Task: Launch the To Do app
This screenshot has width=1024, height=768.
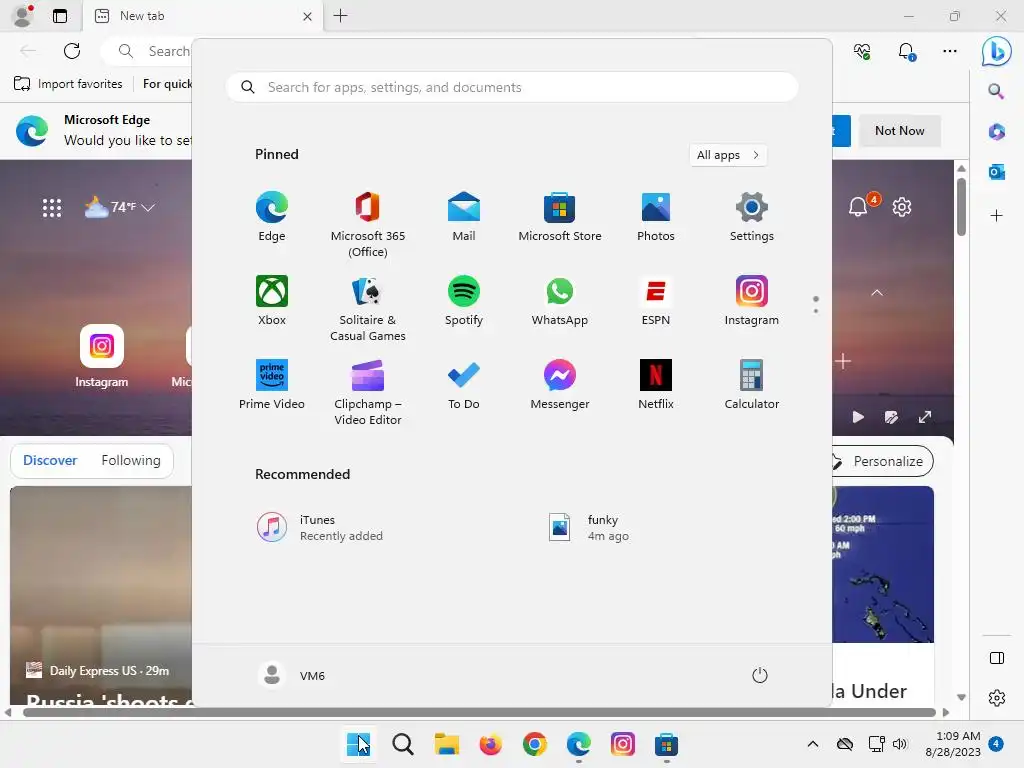Action: click(x=464, y=385)
